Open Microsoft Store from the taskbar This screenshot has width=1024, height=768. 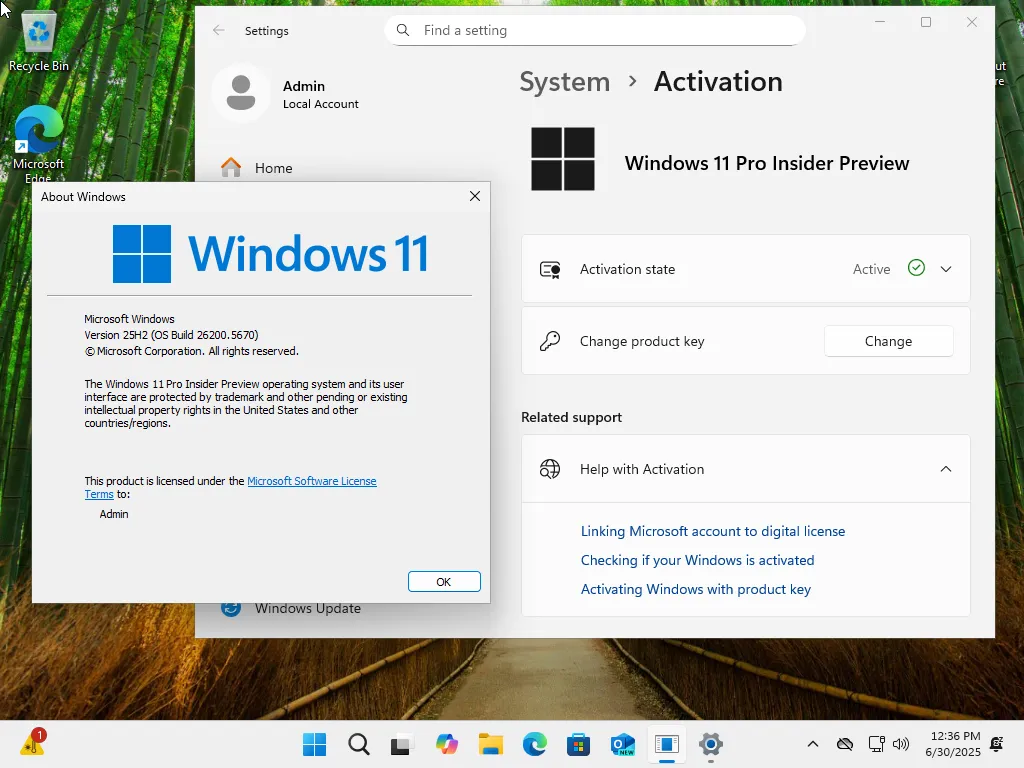coord(579,744)
